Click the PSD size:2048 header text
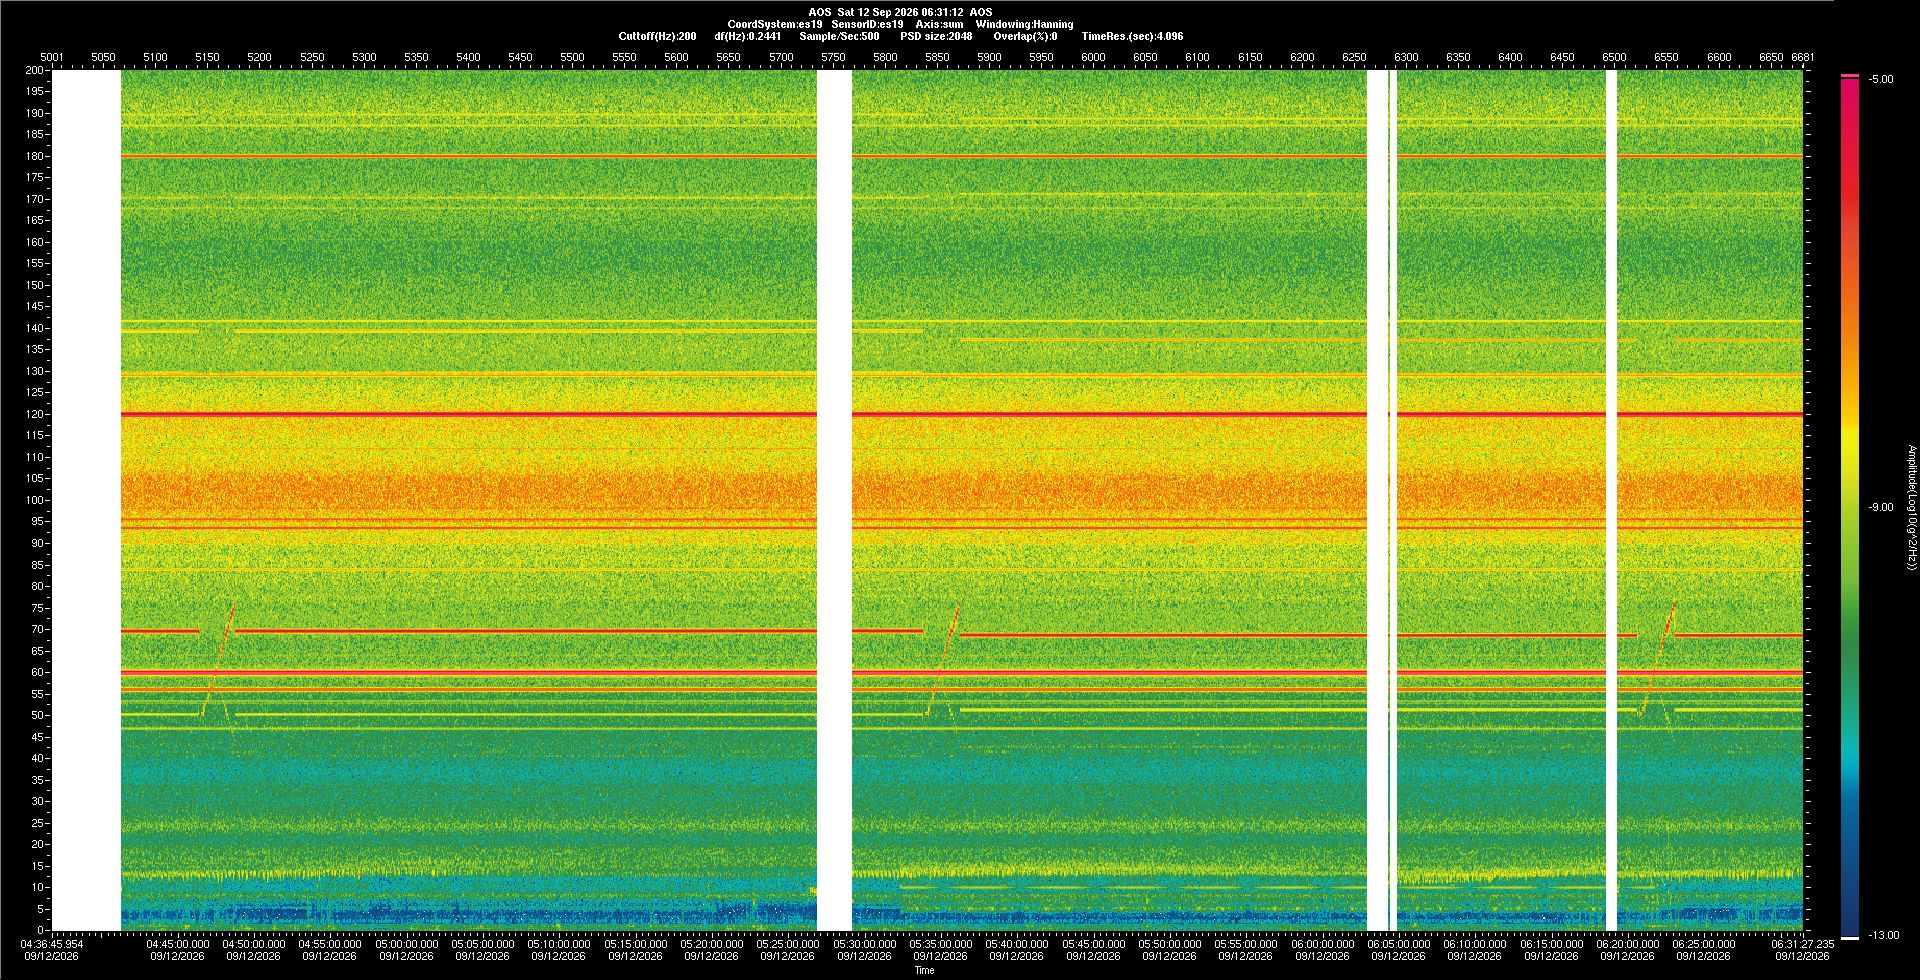The width and height of the screenshot is (1920, 980). click(x=936, y=36)
